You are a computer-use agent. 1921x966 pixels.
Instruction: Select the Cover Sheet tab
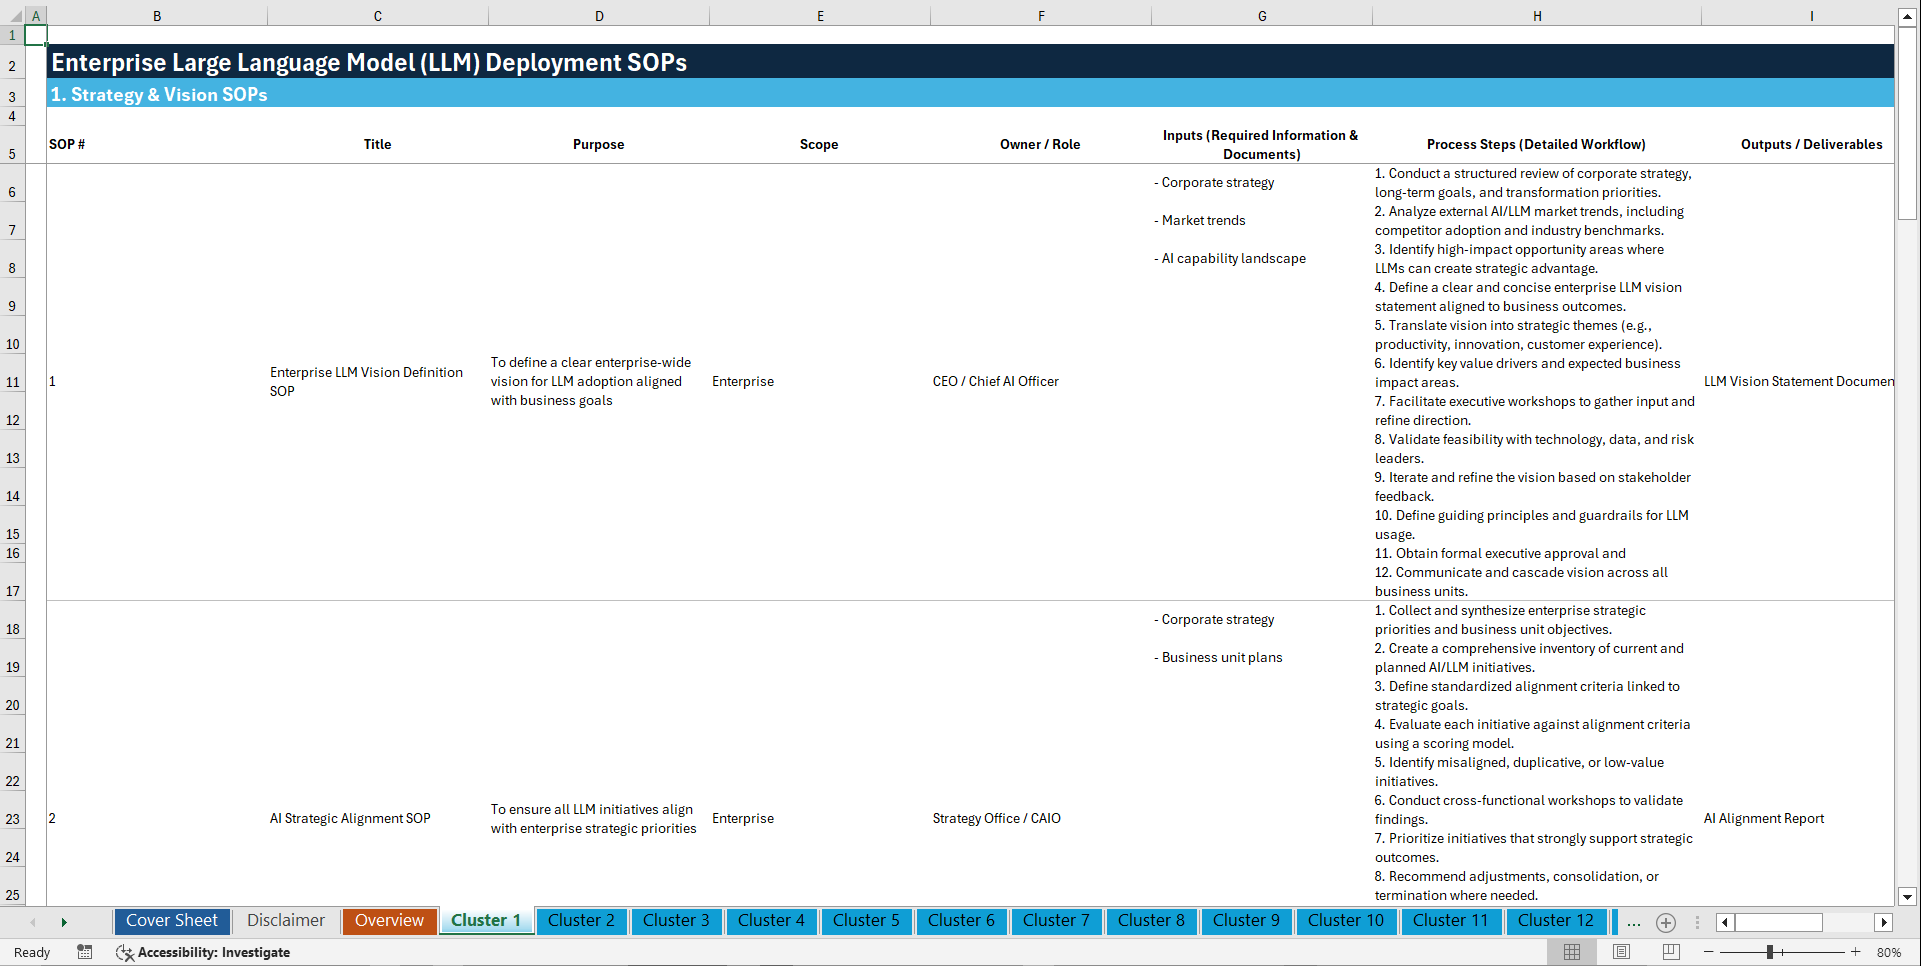tap(171, 920)
